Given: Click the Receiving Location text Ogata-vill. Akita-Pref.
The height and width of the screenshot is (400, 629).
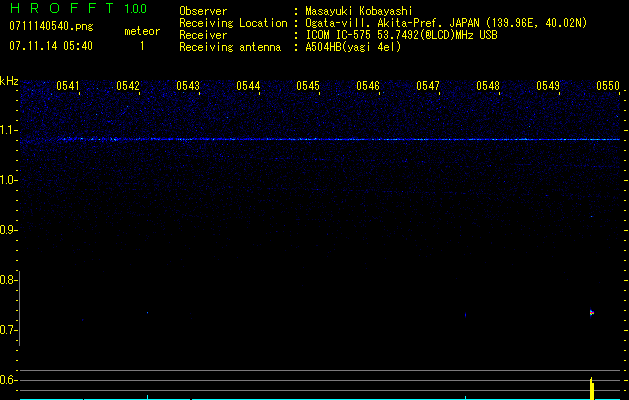Looking at the screenshot, I should (x=375, y=23).
